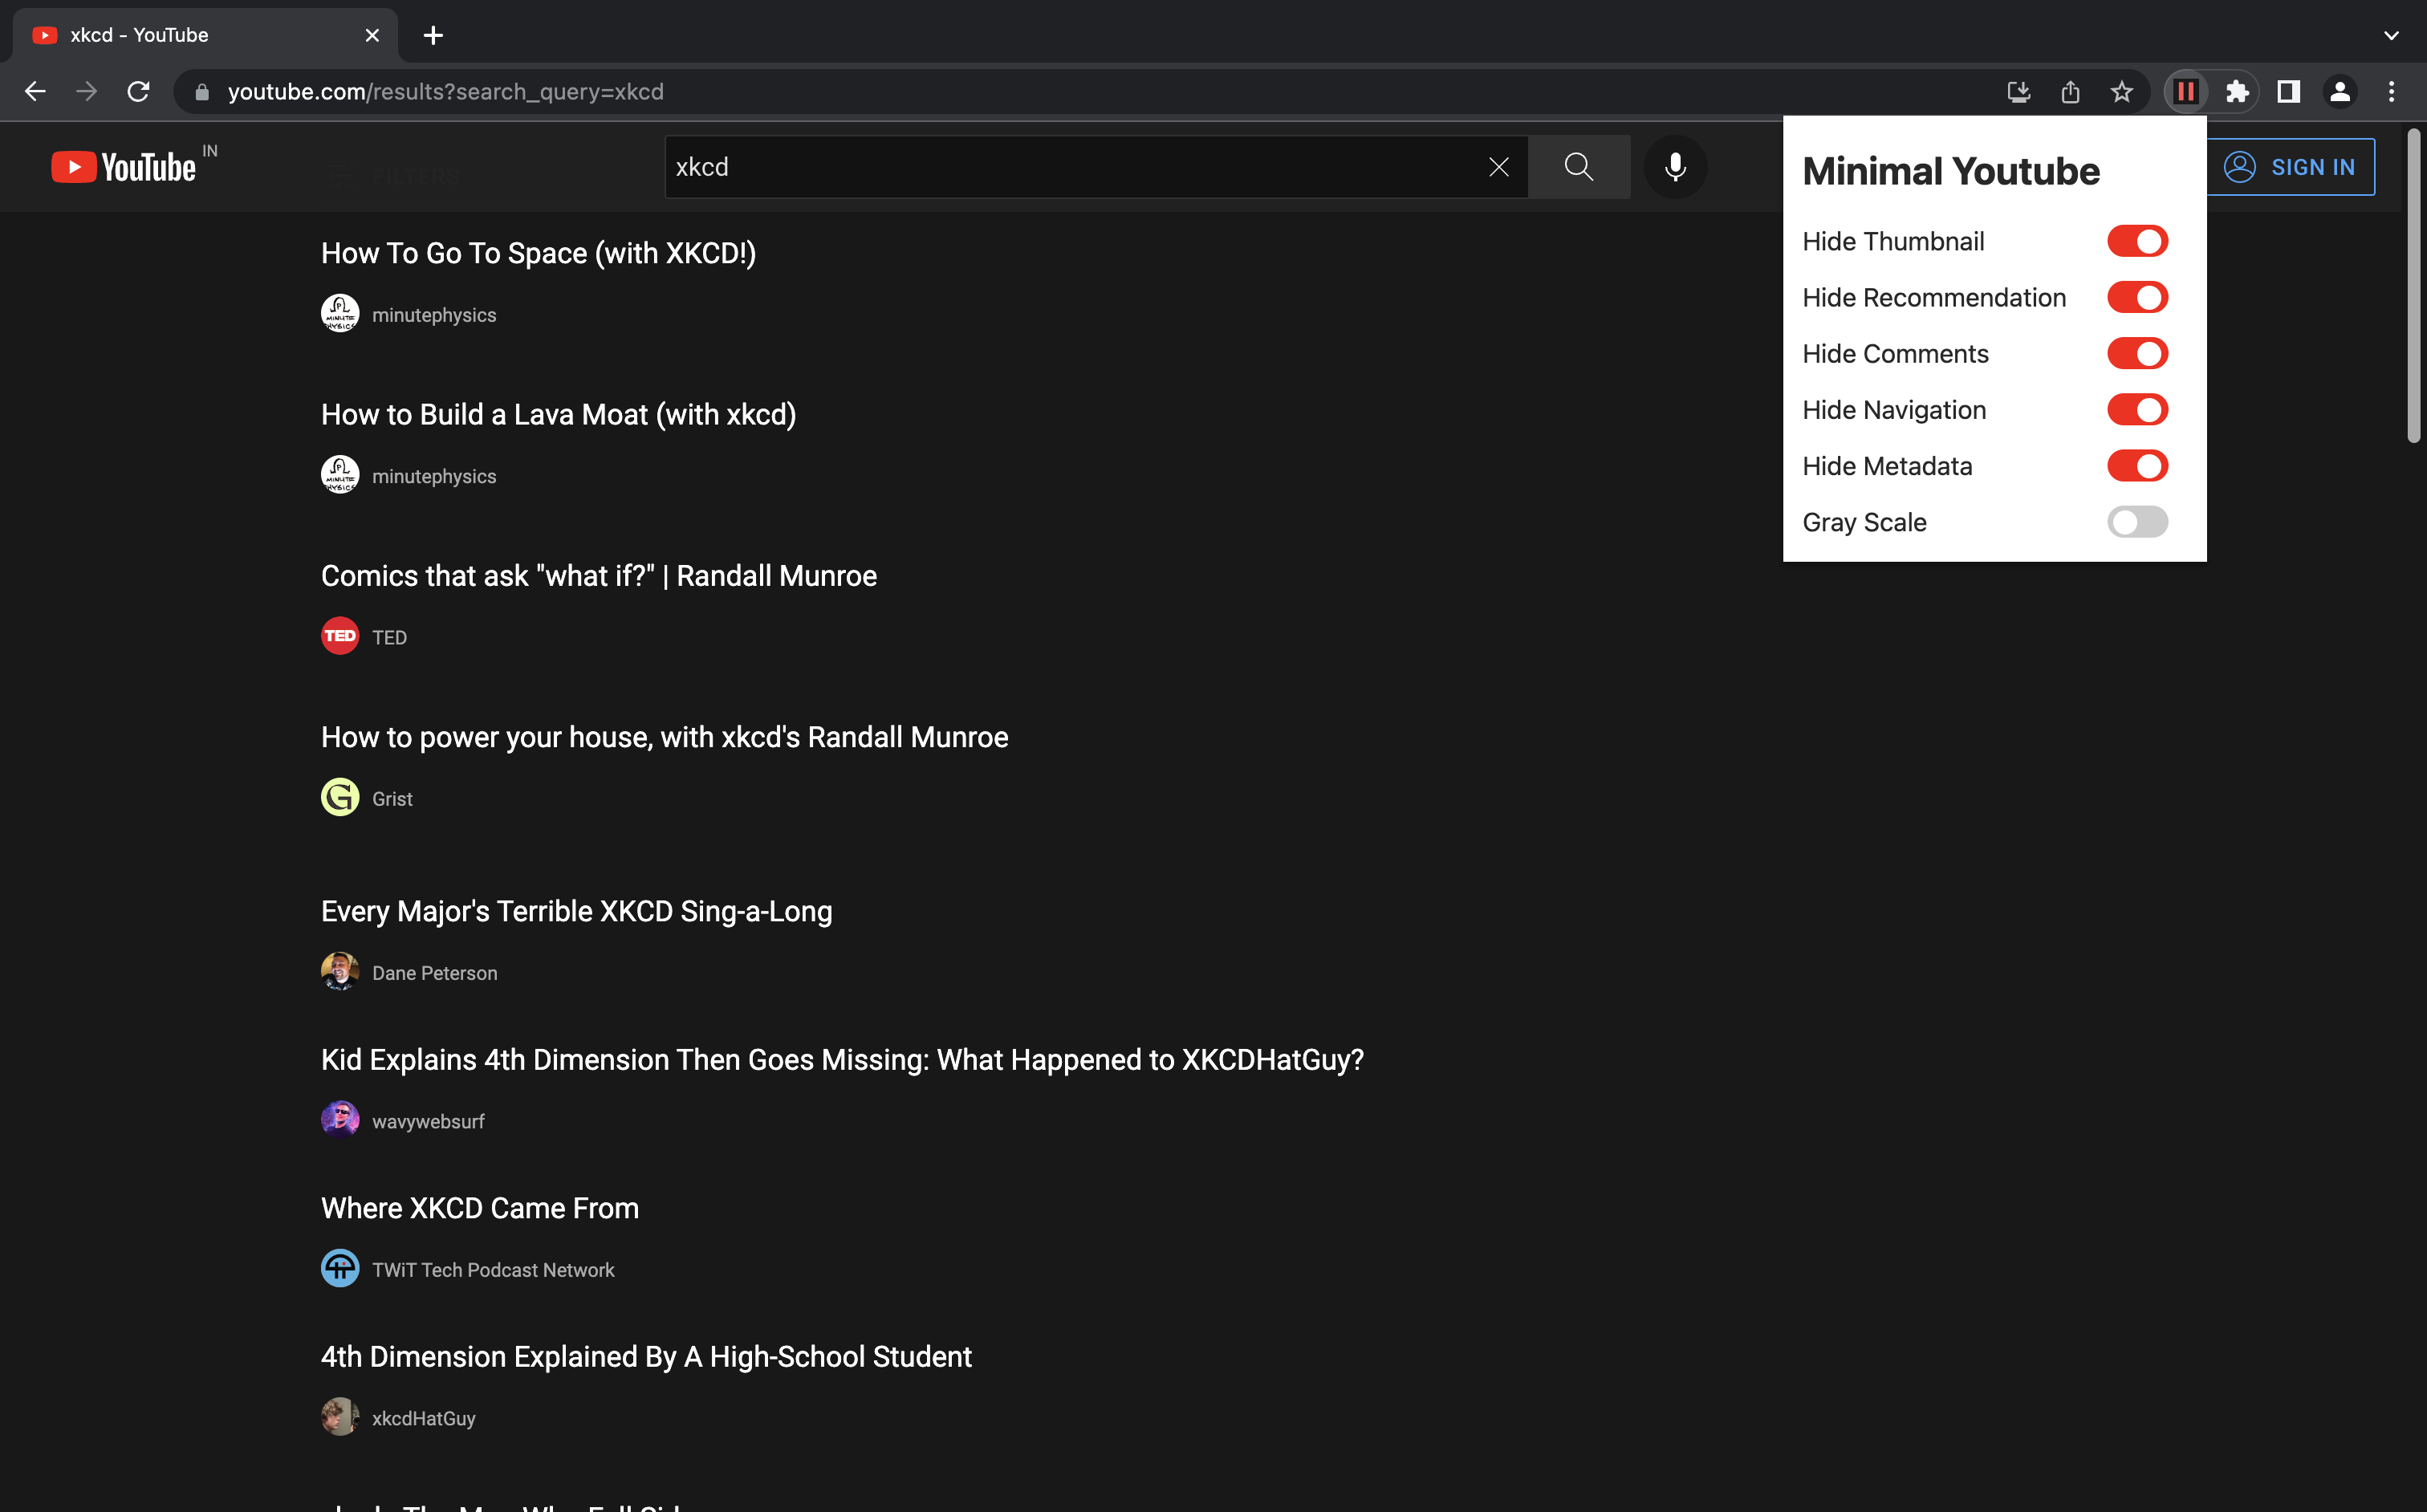The image size is (2427, 1512).
Task: Click the browser forward arrow
Action: [x=87, y=92]
